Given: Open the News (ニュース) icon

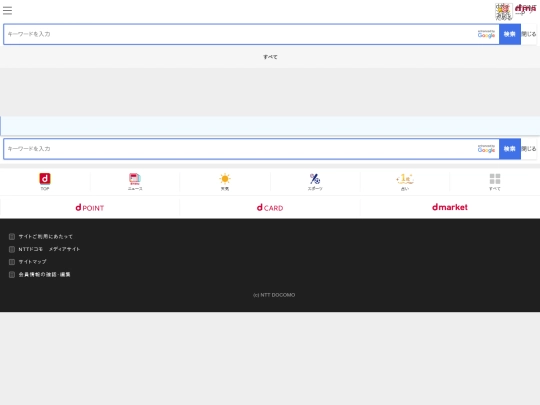Looking at the screenshot, I should [135, 178].
